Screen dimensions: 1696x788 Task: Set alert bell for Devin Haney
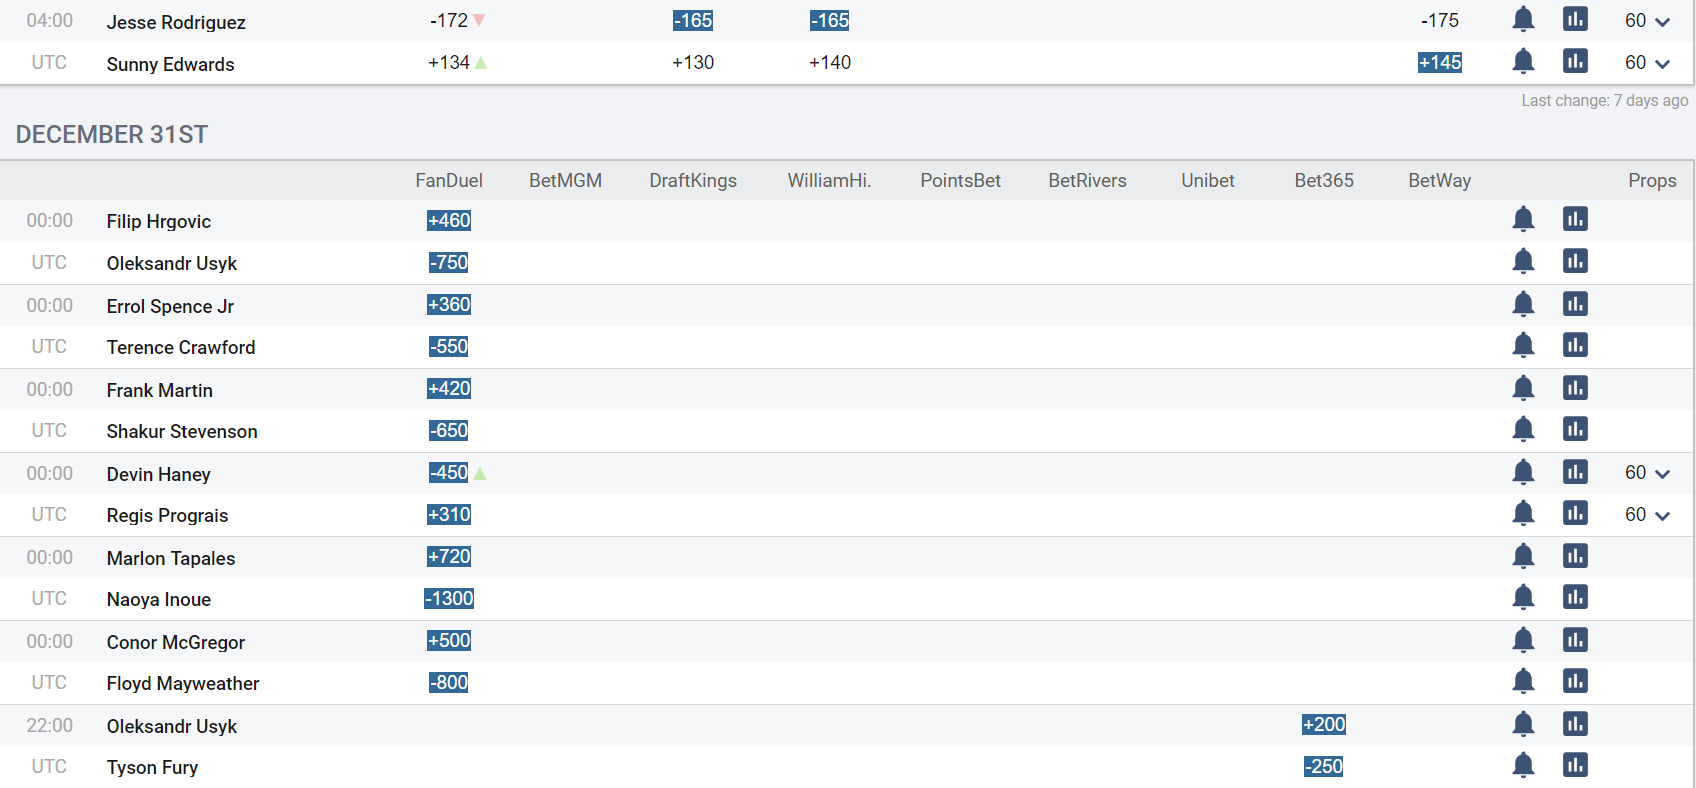tap(1523, 472)
